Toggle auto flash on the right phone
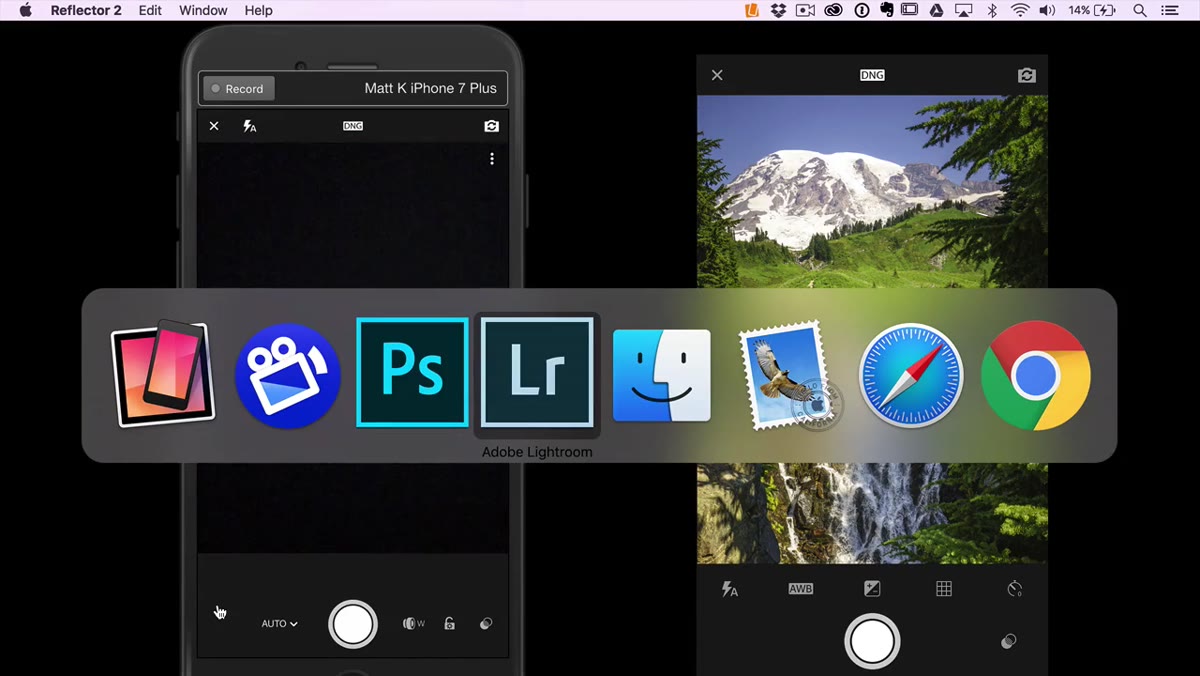The height and width of the screenshot is (676, 1200). click(x=730, y=589)
